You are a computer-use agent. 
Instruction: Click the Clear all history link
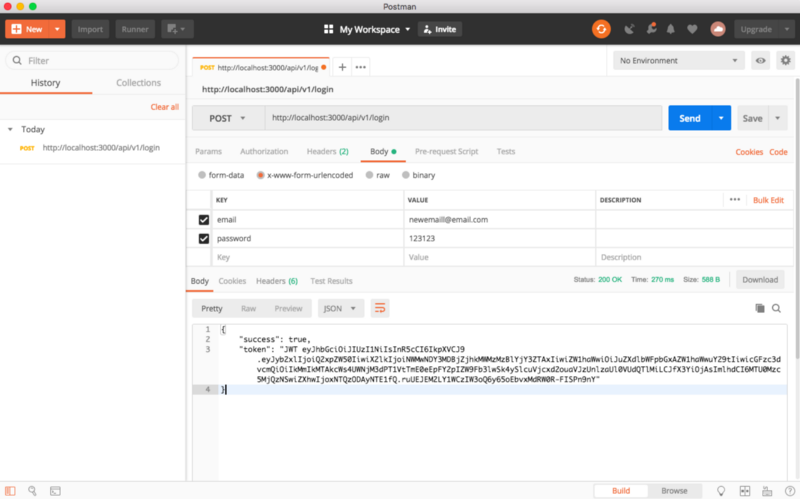click(164, 107)
